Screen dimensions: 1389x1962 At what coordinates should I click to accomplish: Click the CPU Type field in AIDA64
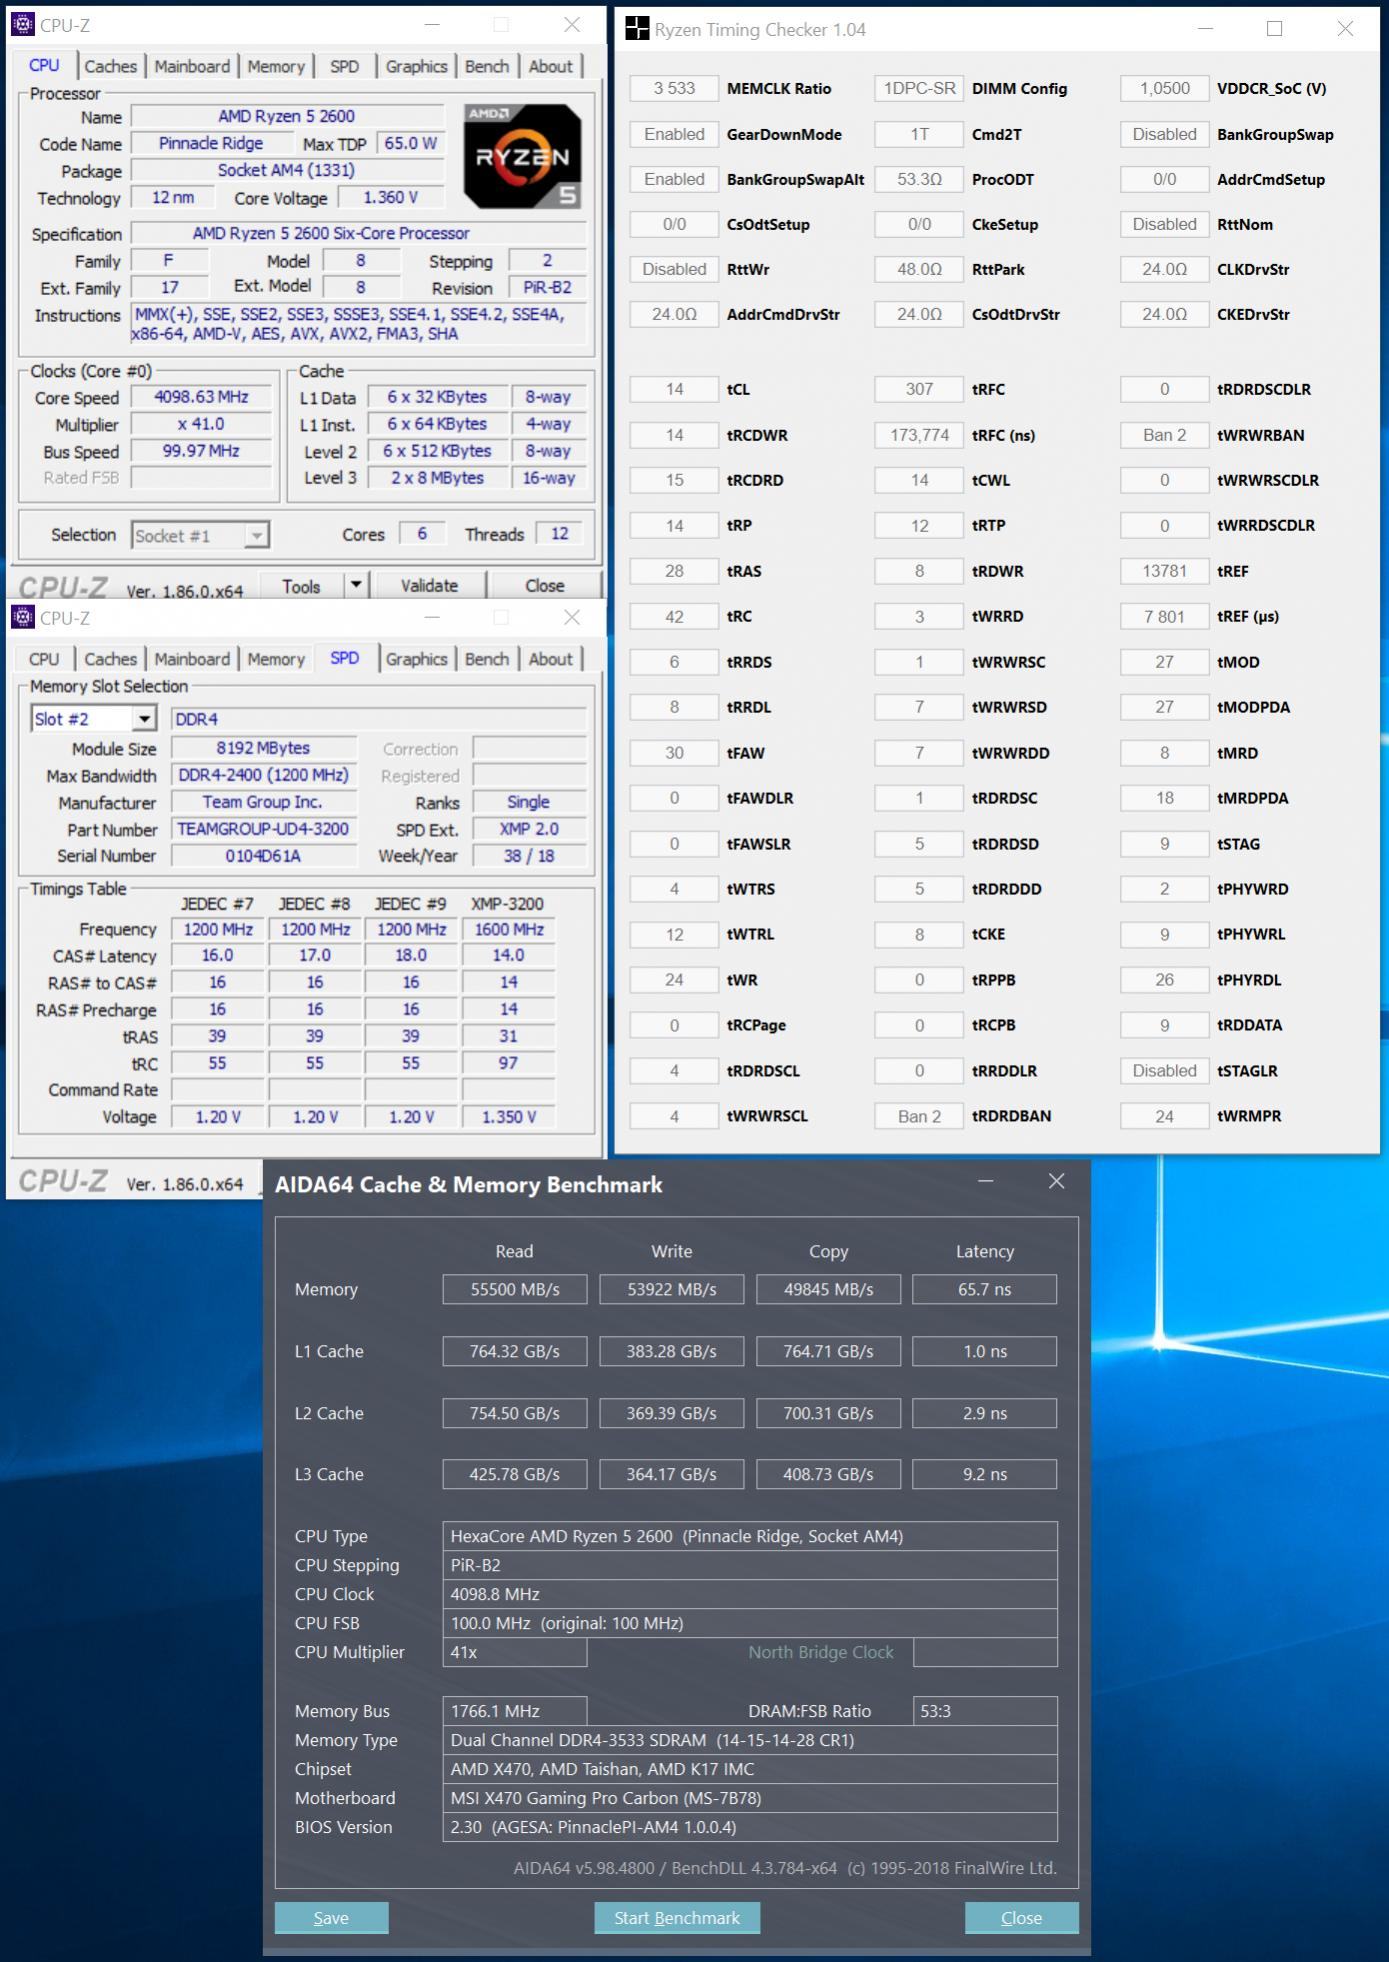[x=750, y=1536]
